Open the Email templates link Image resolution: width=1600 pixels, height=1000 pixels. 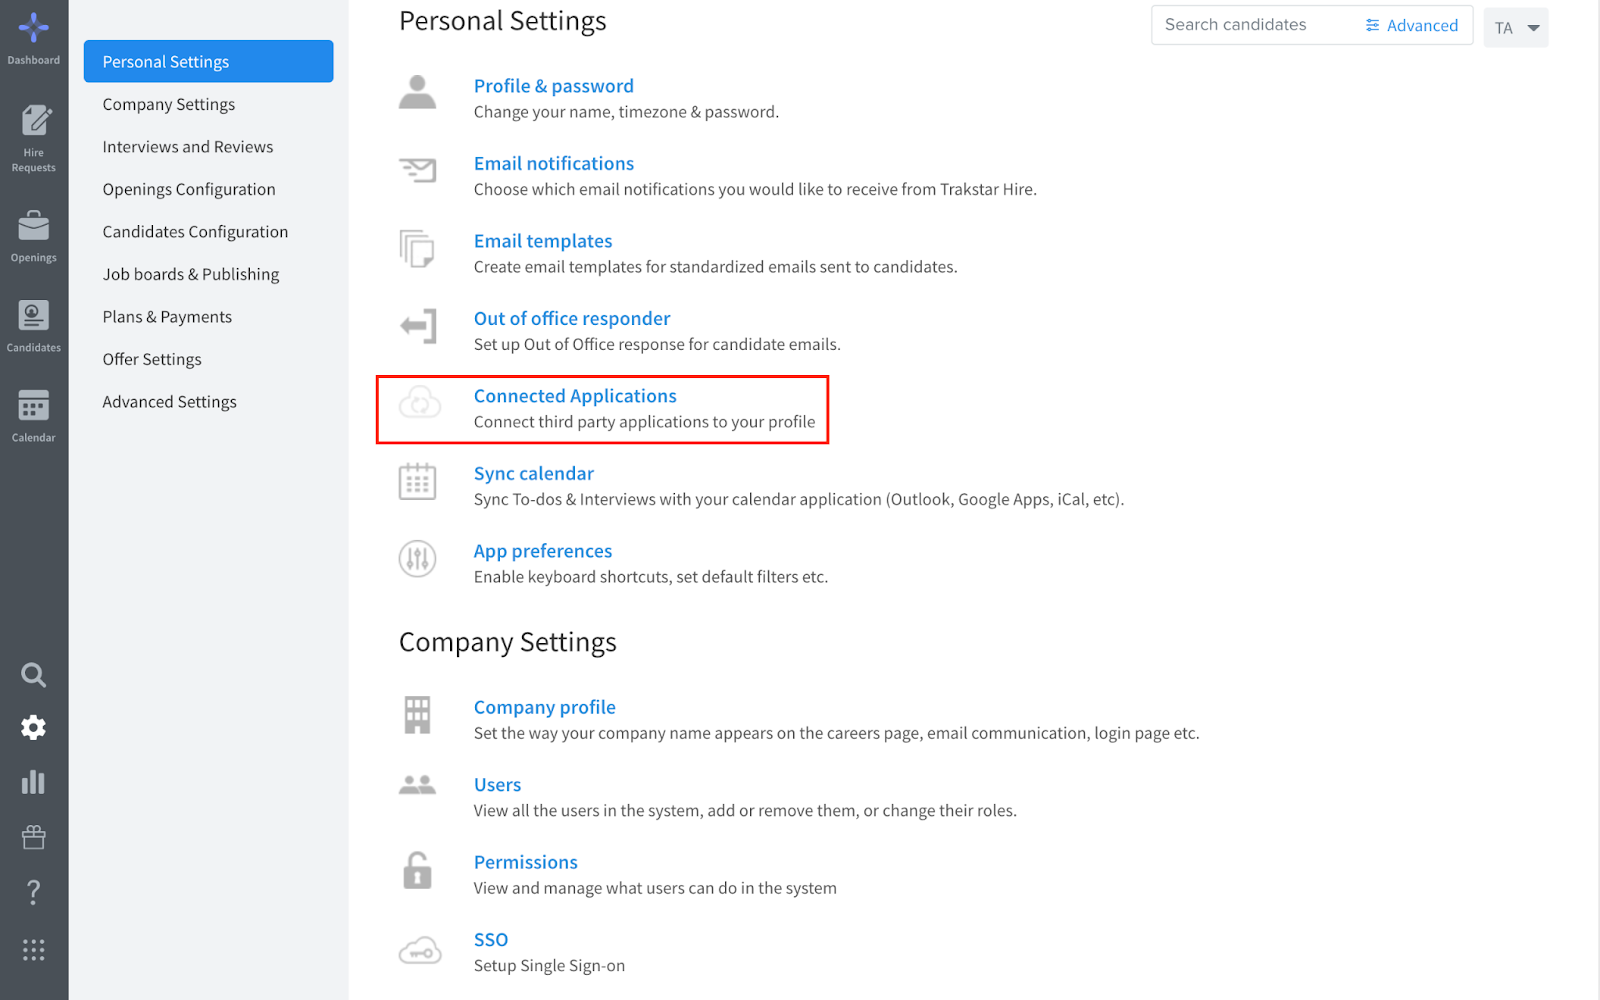[x=543, y=241]
